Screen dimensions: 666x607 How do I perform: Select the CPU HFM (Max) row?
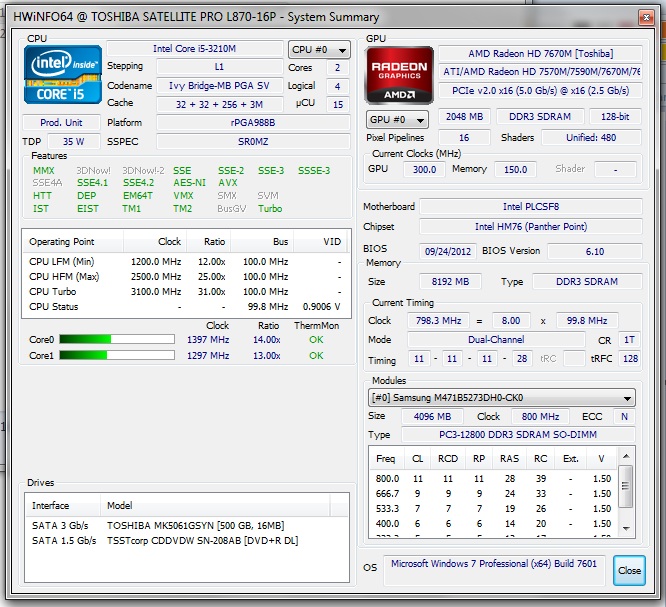(x=185, y=277)
